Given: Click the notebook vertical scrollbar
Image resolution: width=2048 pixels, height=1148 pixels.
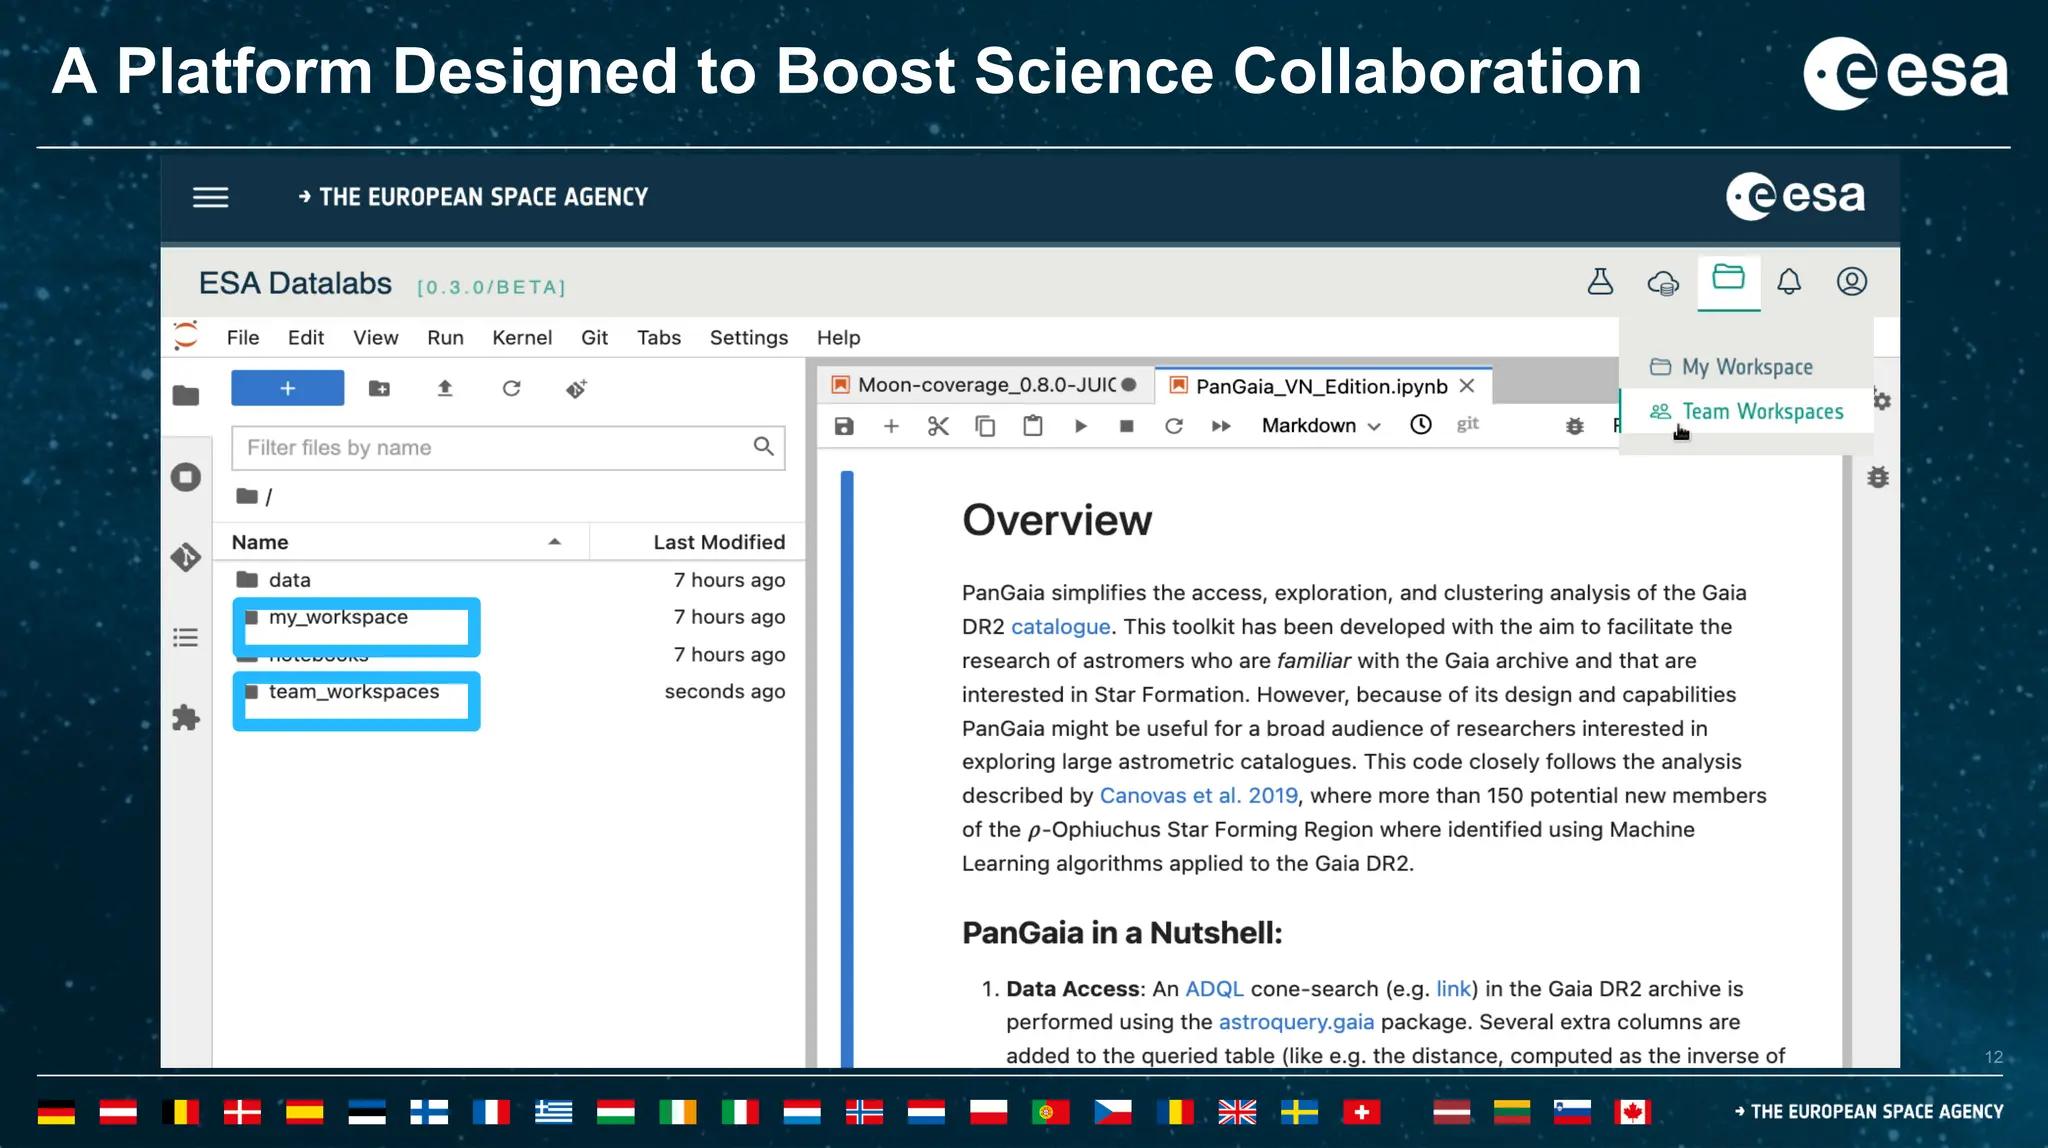Looking at the screenshot, I should (x=1847, y=760).
